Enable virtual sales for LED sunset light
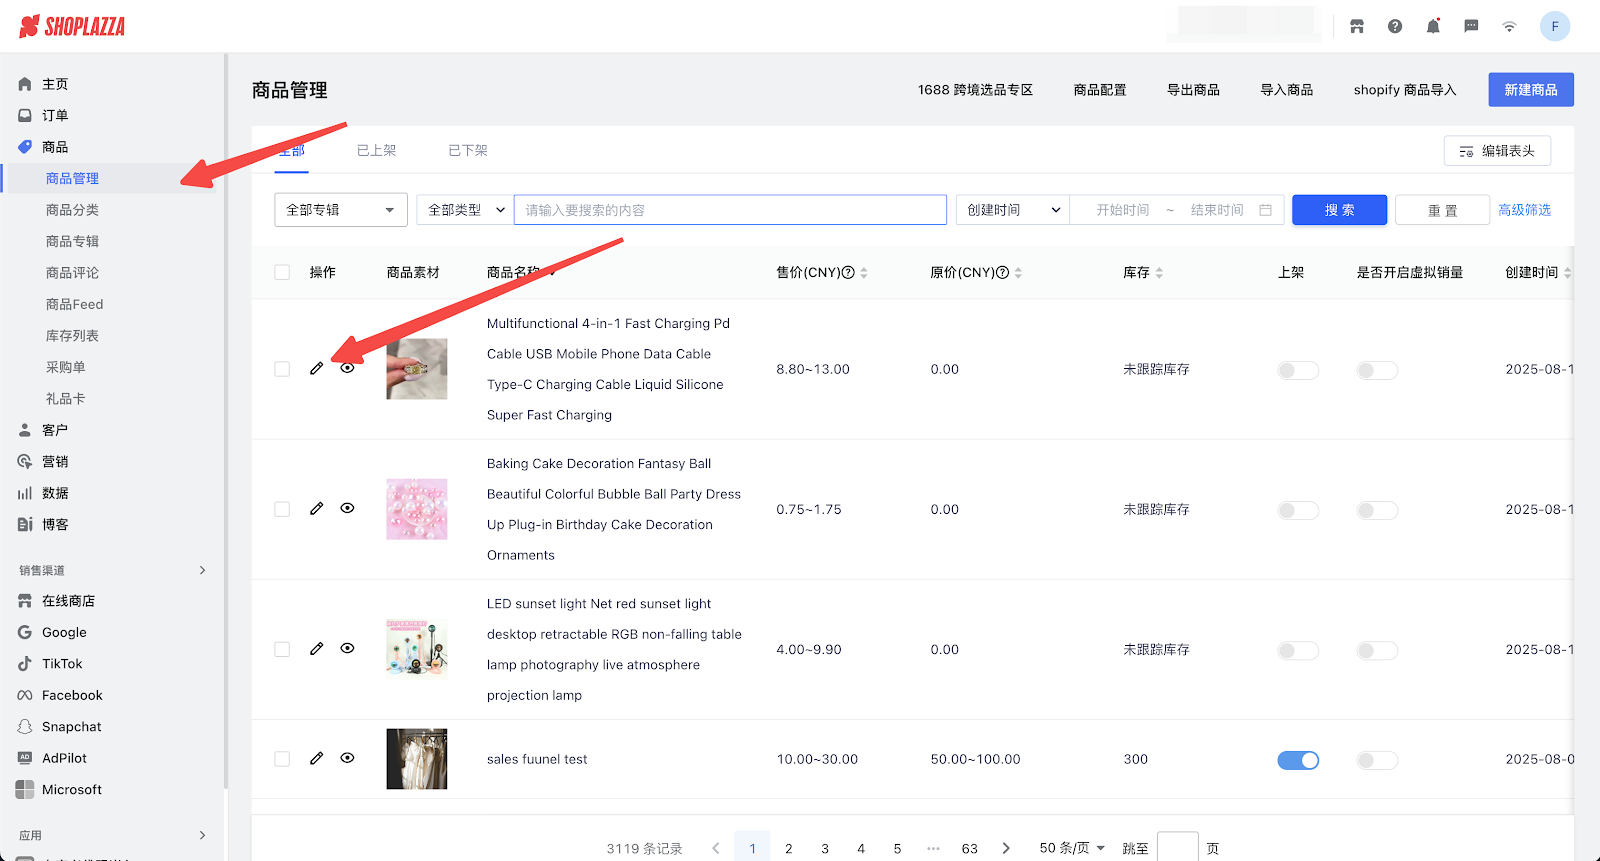 tap(1377, 650)
